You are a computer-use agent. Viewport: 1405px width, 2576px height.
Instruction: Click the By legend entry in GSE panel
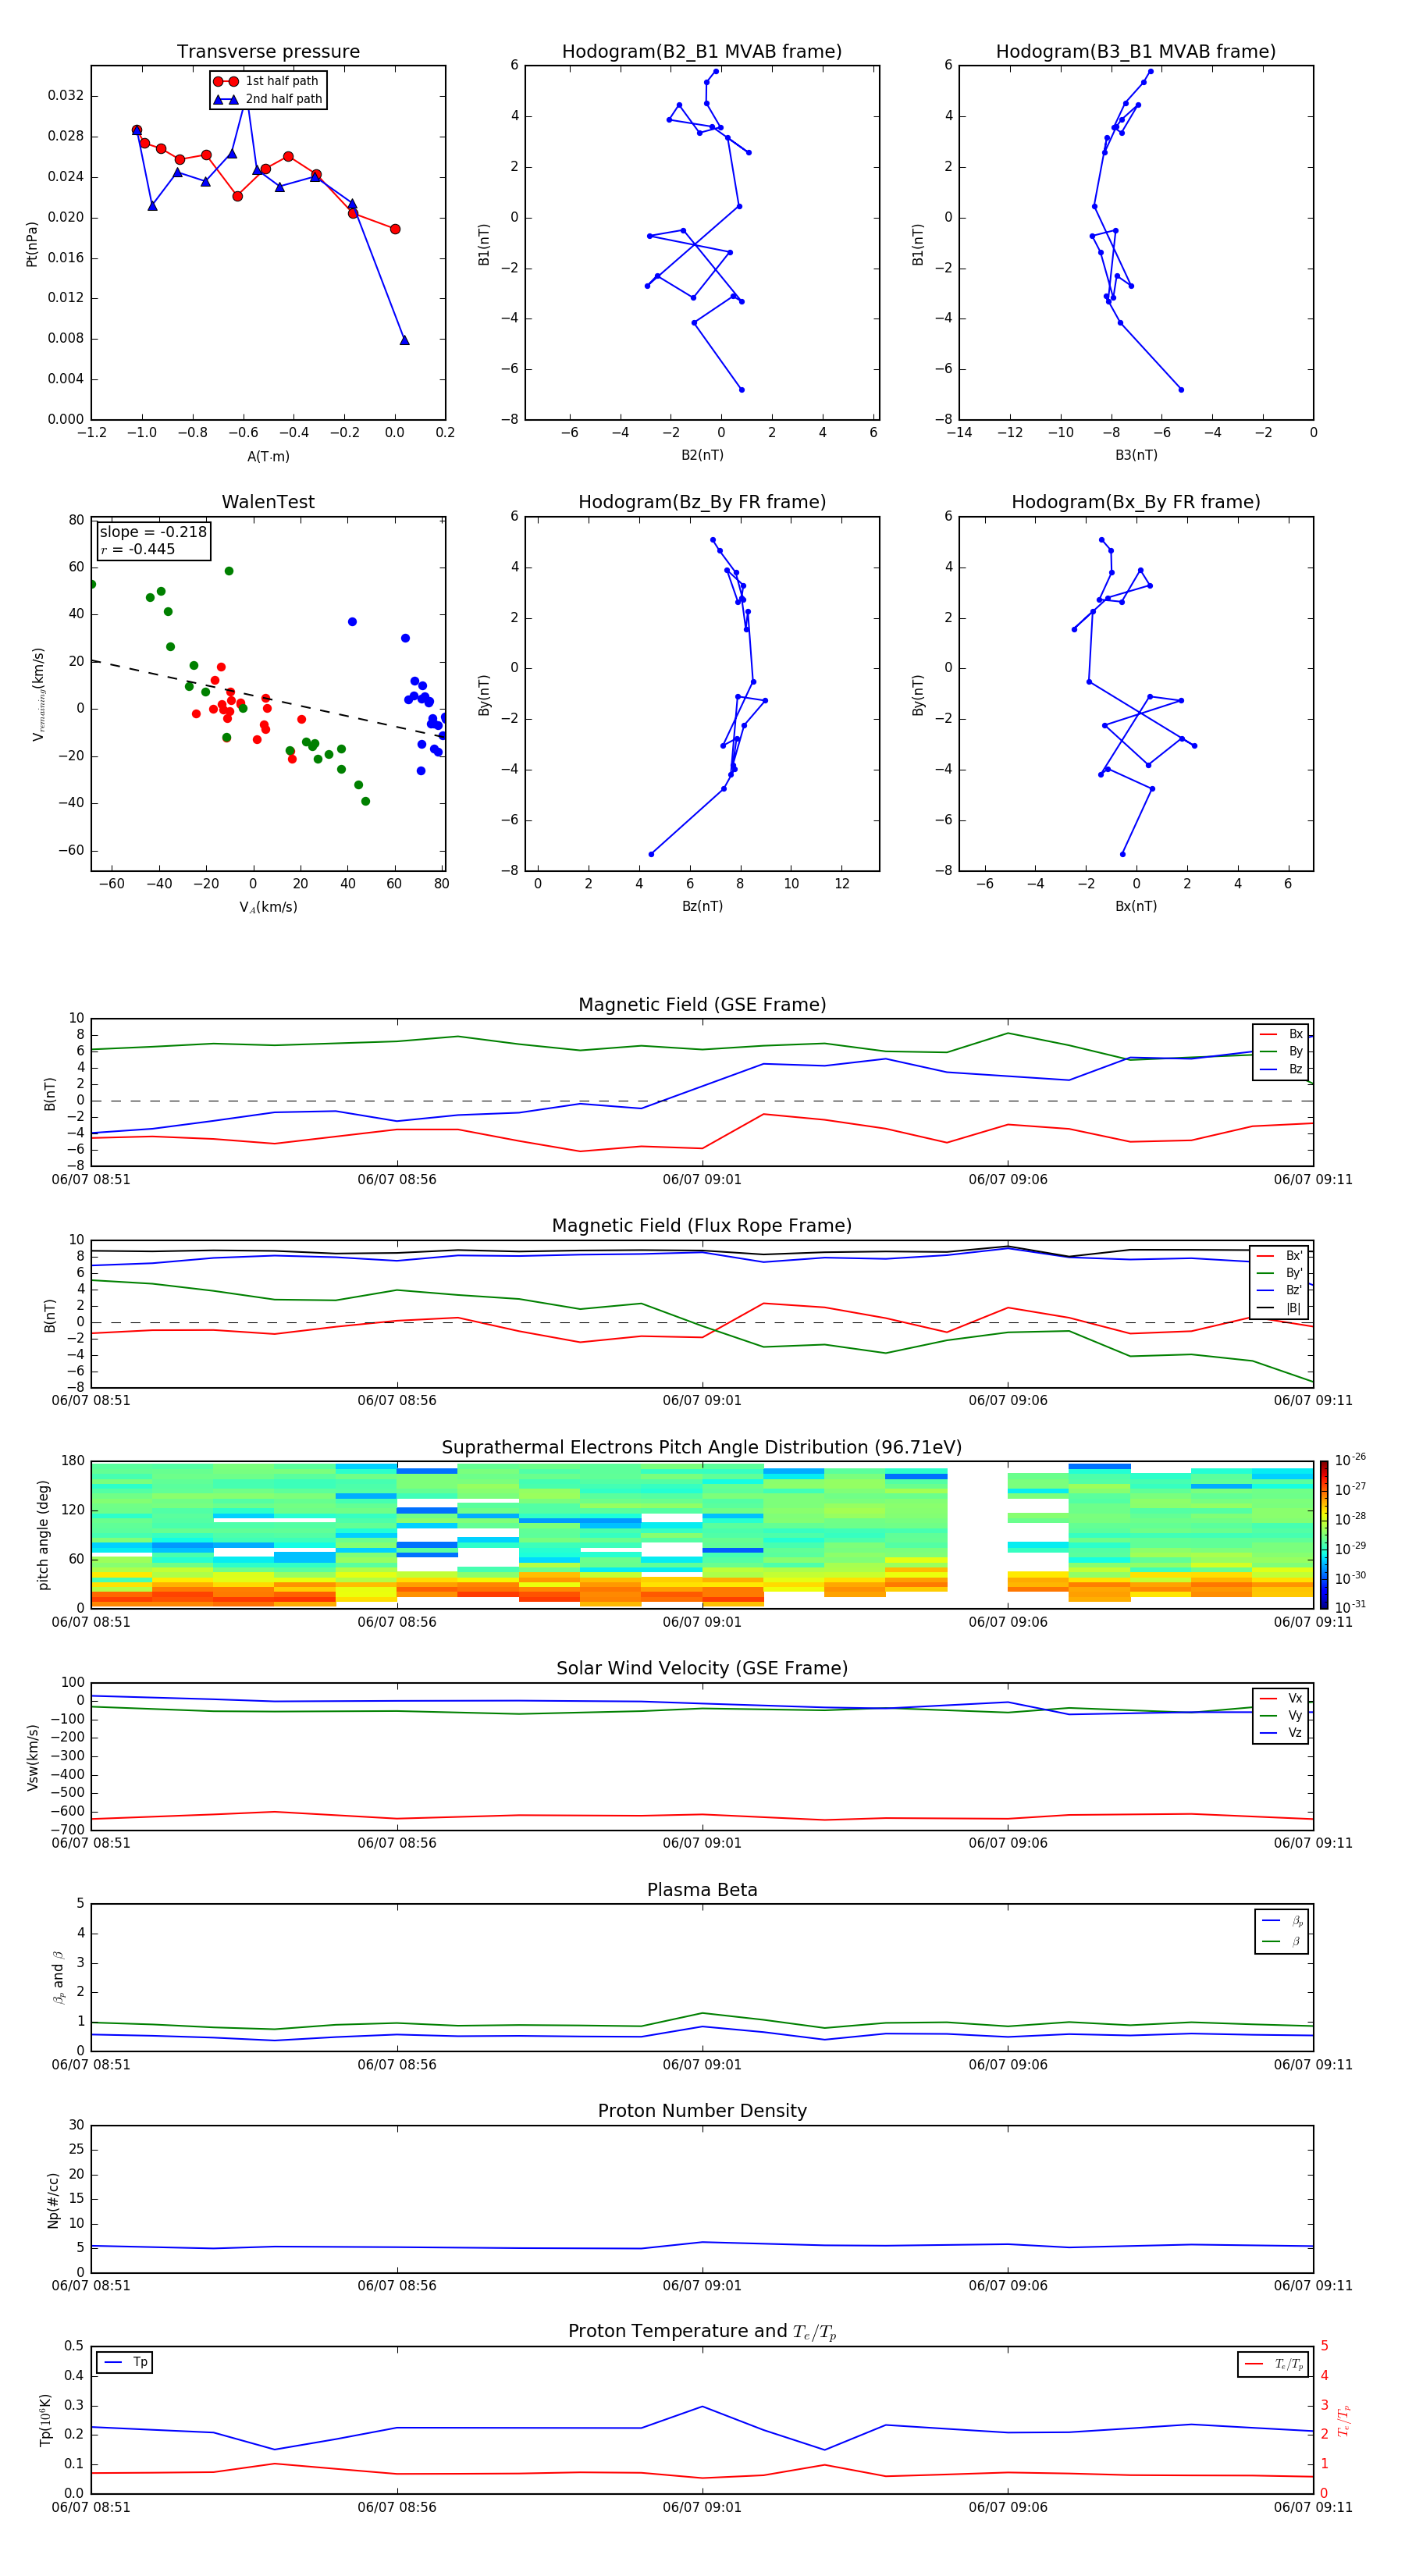point(1281,1051)
